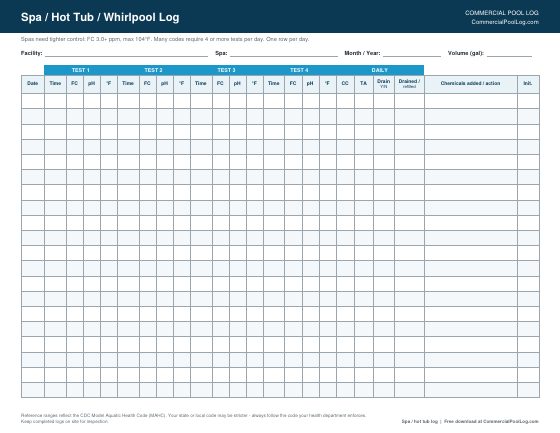Click the FC column header under TEST 2
560x433 pixels.
pos(148,84)
